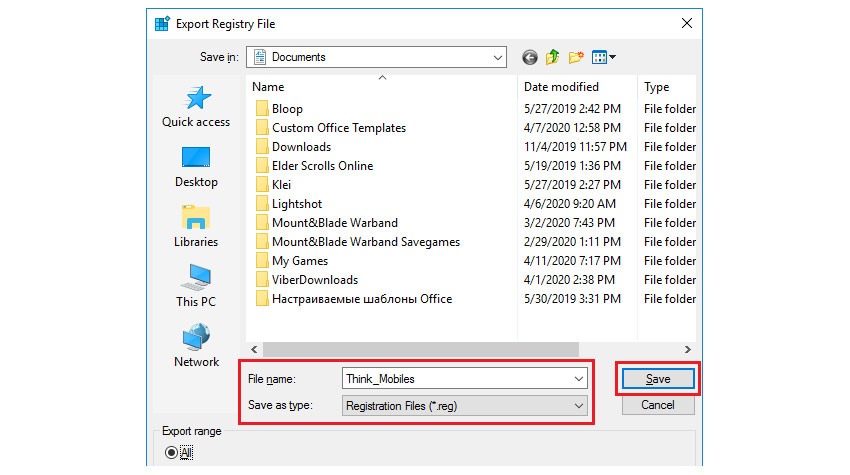Click the horizontal scrollbar thumb
The image size is (850, 475).
pos(421,350)
